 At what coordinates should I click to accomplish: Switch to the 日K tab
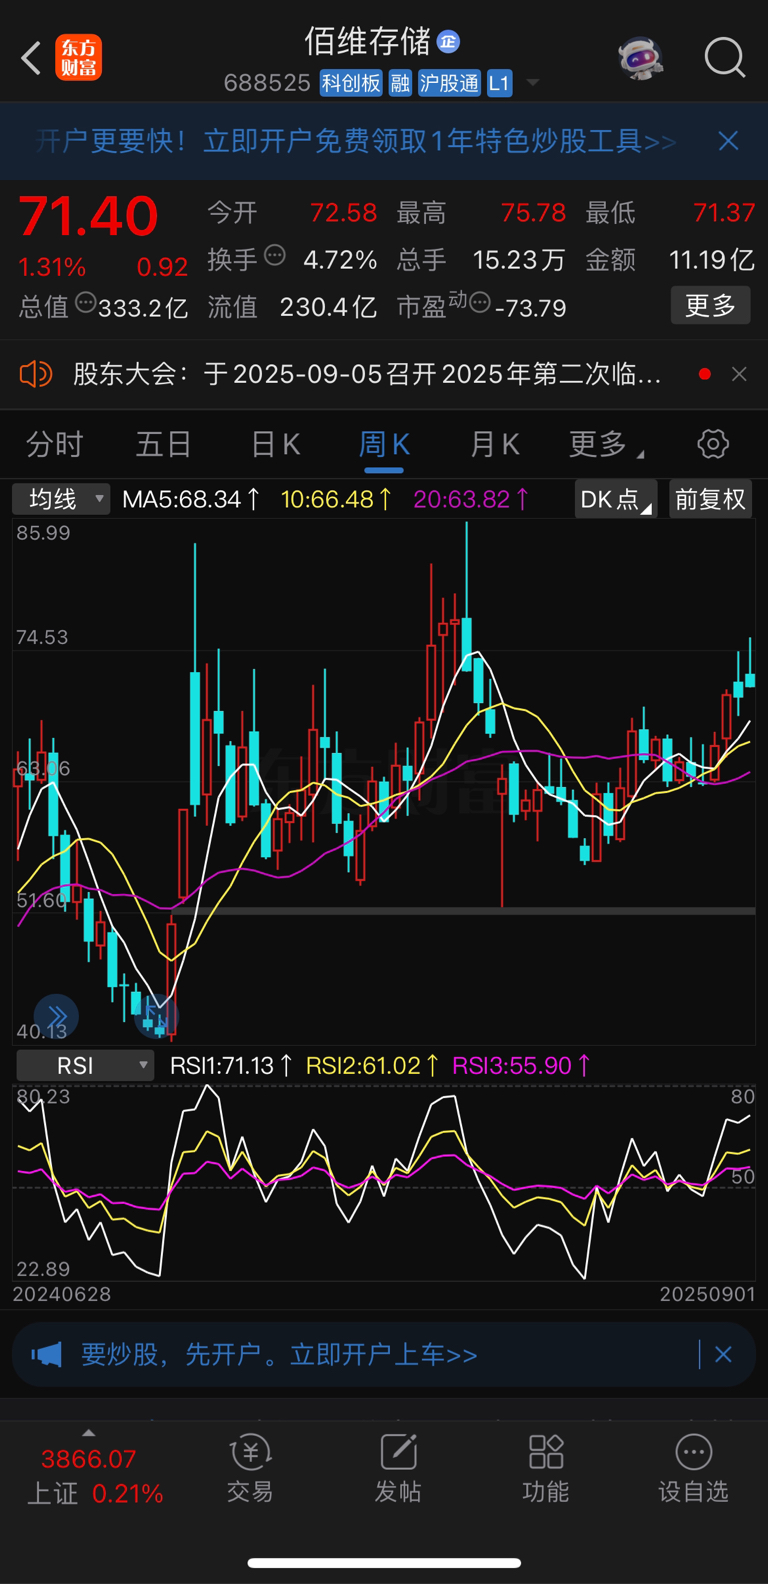(275, 444)
